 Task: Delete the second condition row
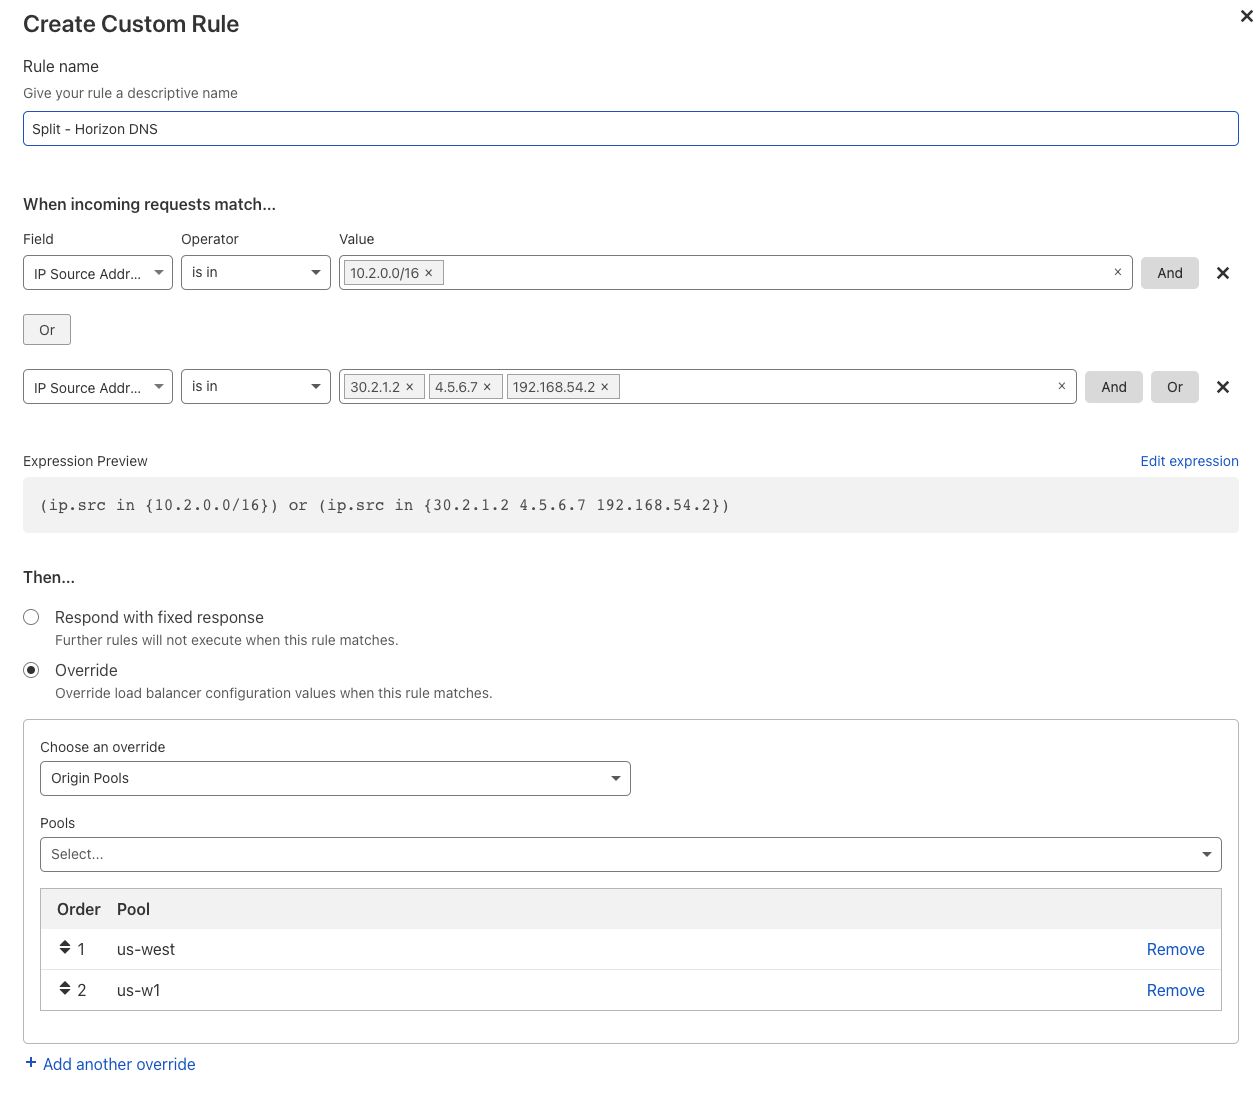click(x=1222, y=387)
